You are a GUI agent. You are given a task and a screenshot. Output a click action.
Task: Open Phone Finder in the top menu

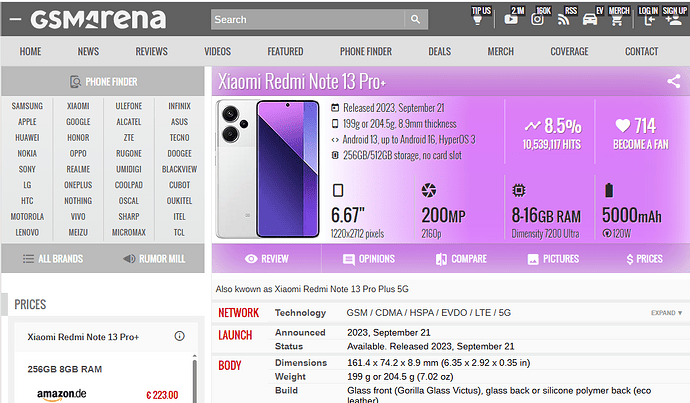[x=366, y=51]
